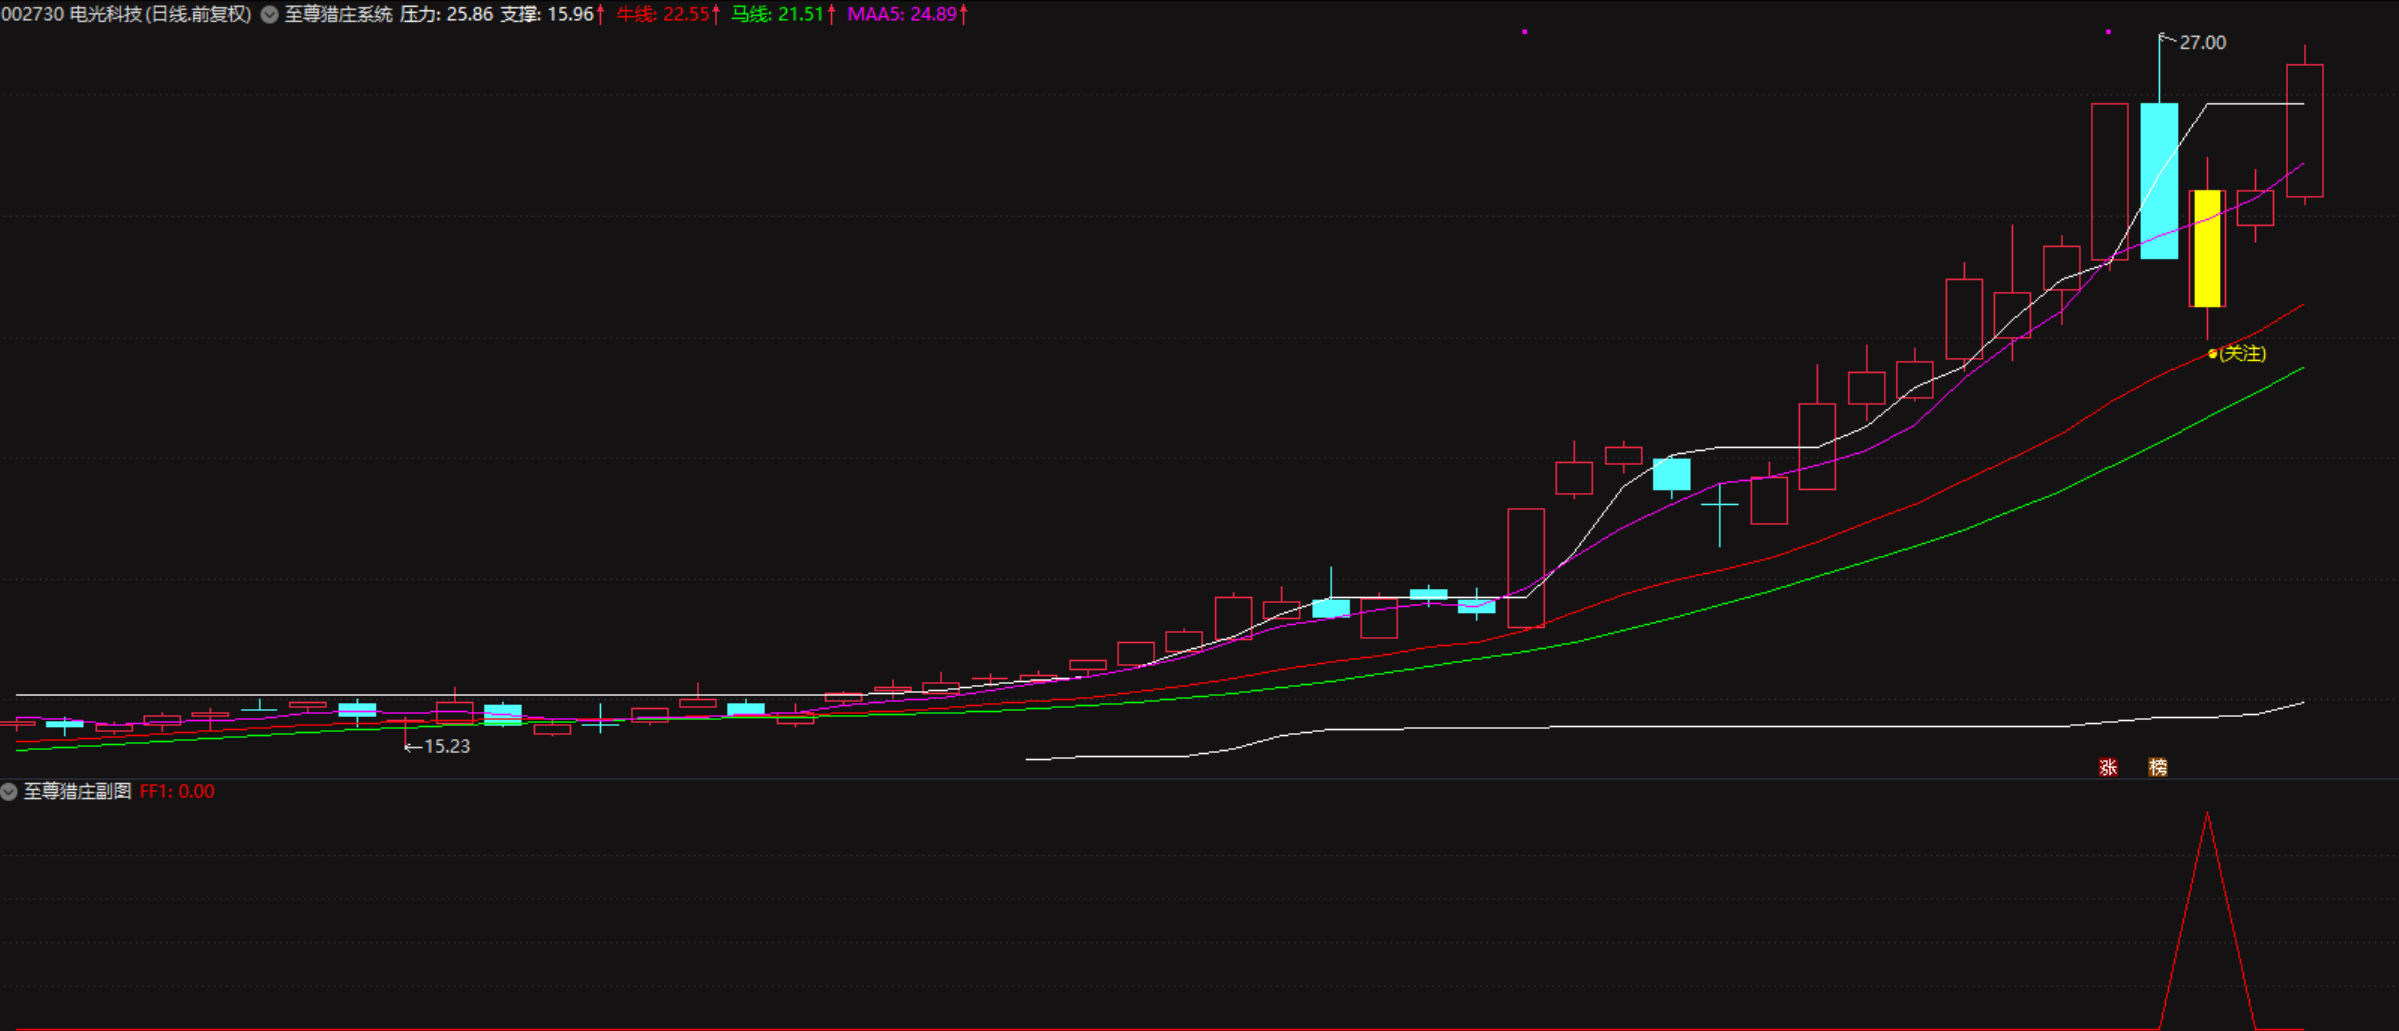Click the 支撑 15.96 indicator value
This screenshot has height=1031, width=2399.
[x=547, y=14]
